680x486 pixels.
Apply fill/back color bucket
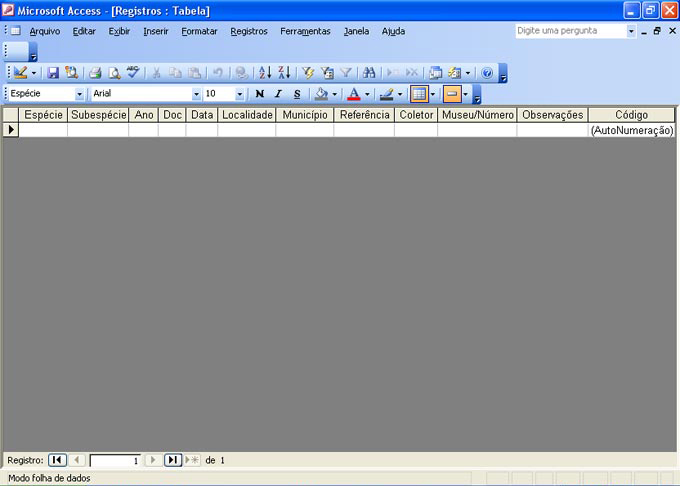(x=321, y=94)
